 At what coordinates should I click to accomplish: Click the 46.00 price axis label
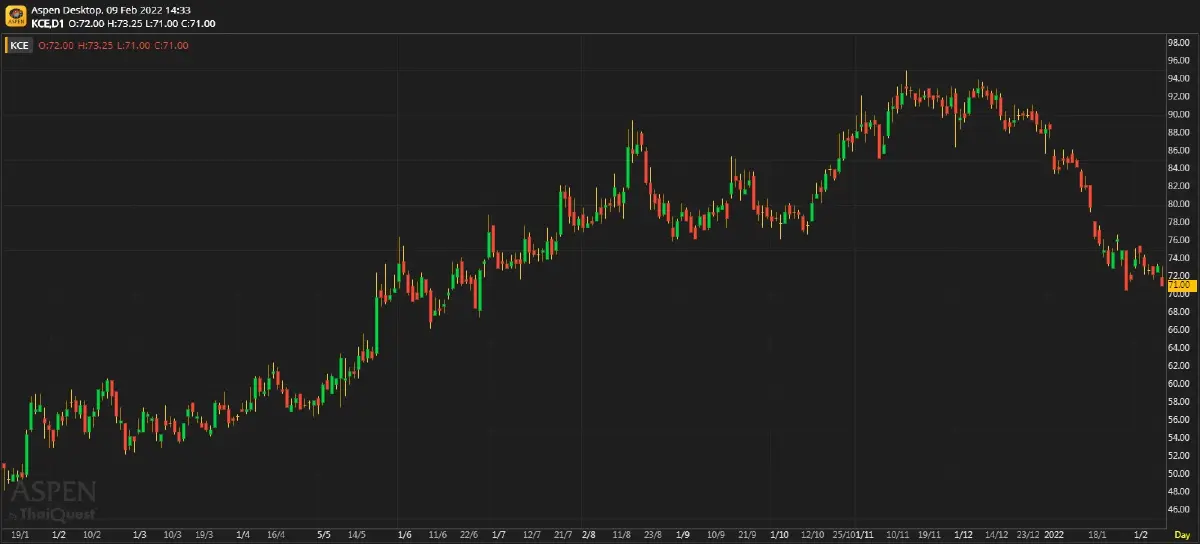(x=1178, y=509)
